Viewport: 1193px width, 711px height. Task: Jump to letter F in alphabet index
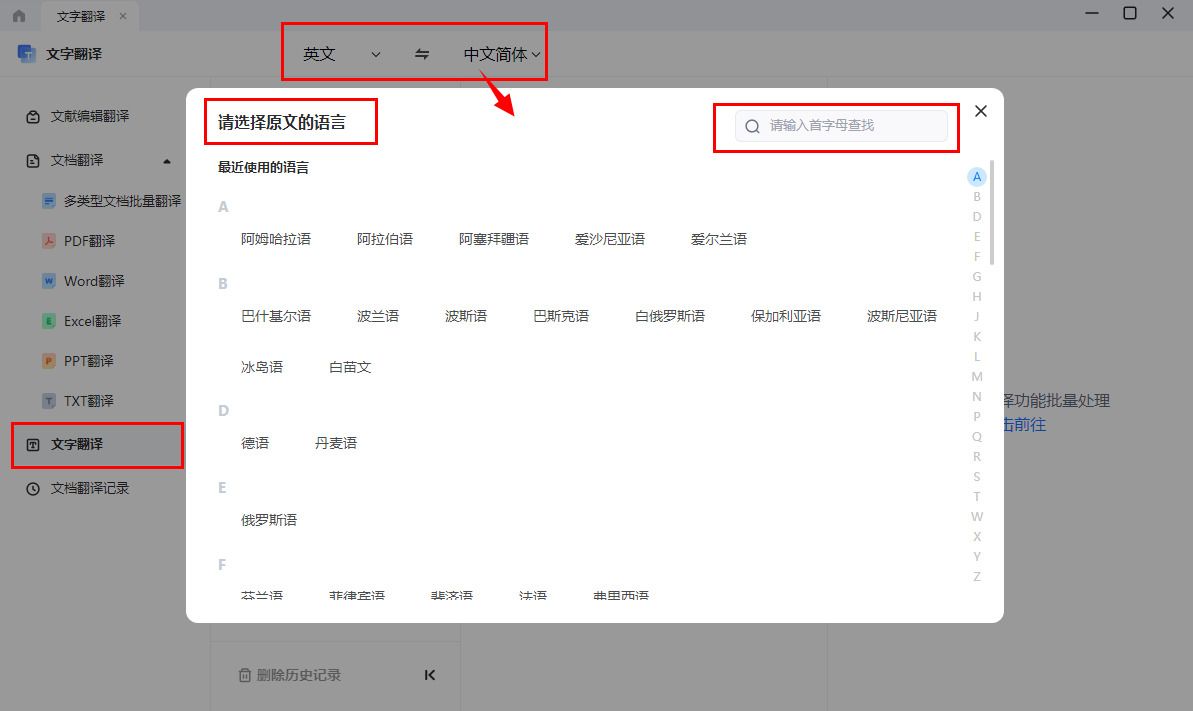(x=977, y=257)
